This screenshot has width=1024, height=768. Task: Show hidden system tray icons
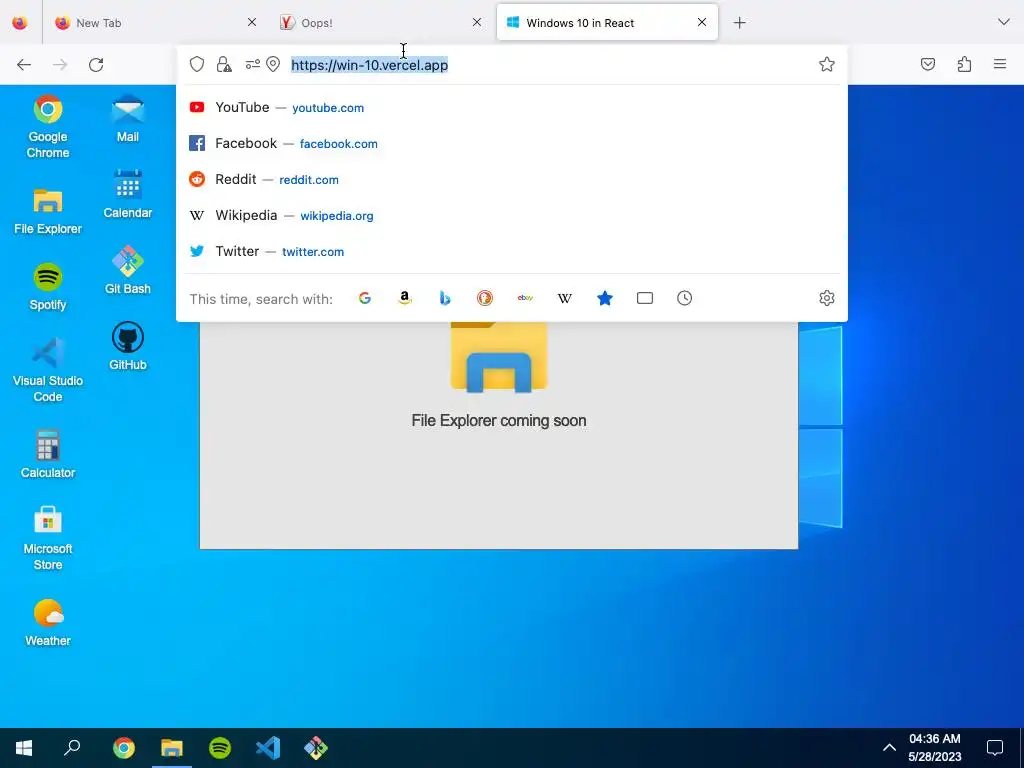(x=889, y=748)
